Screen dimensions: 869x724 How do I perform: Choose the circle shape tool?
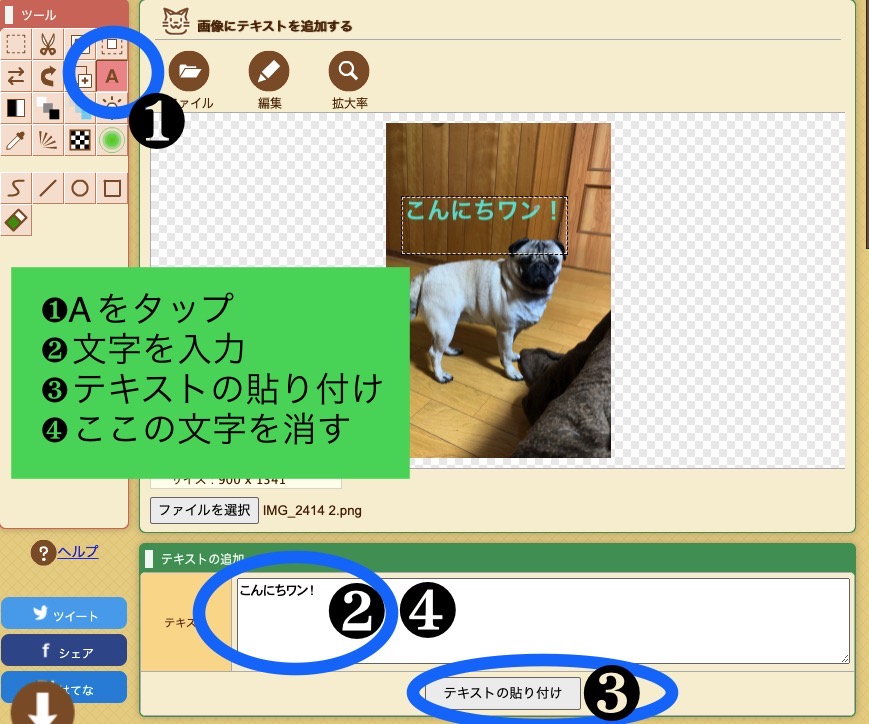pyautogui.click(x=80, y=188)
